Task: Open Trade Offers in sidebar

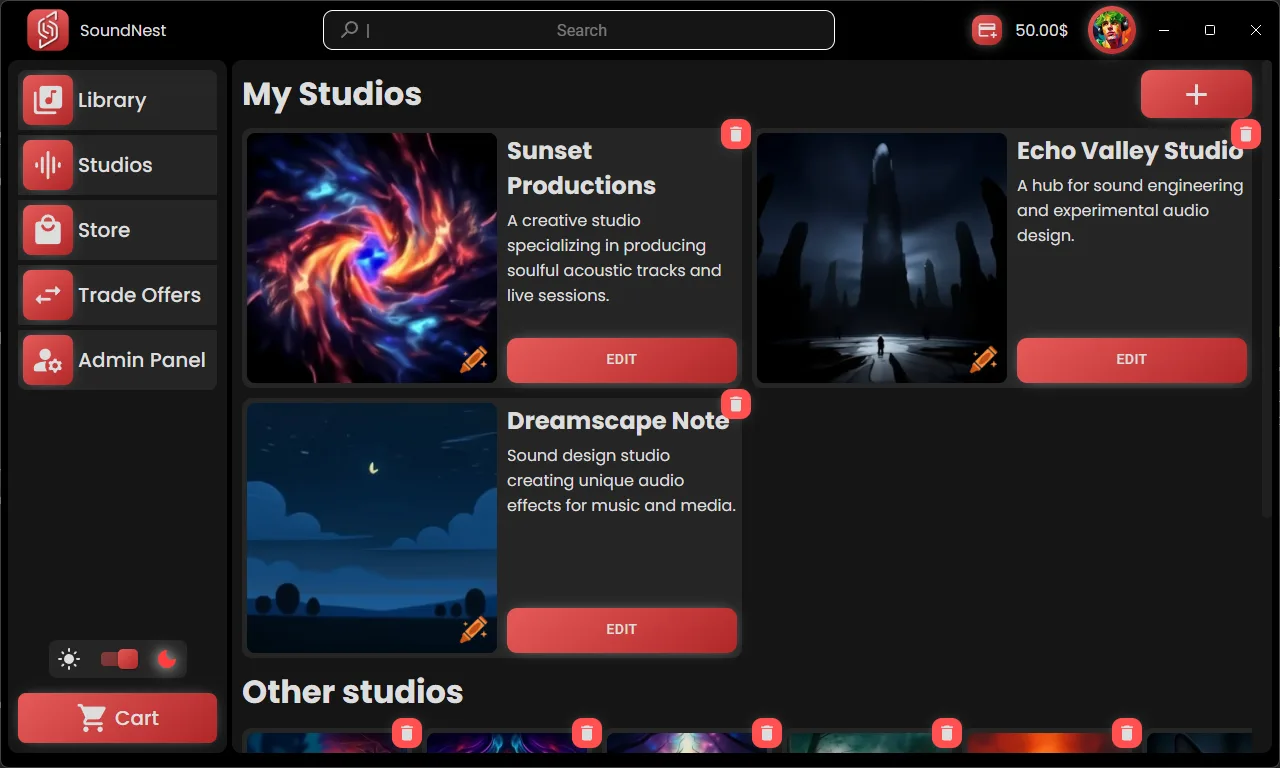Action: click(x=118, y=295)
